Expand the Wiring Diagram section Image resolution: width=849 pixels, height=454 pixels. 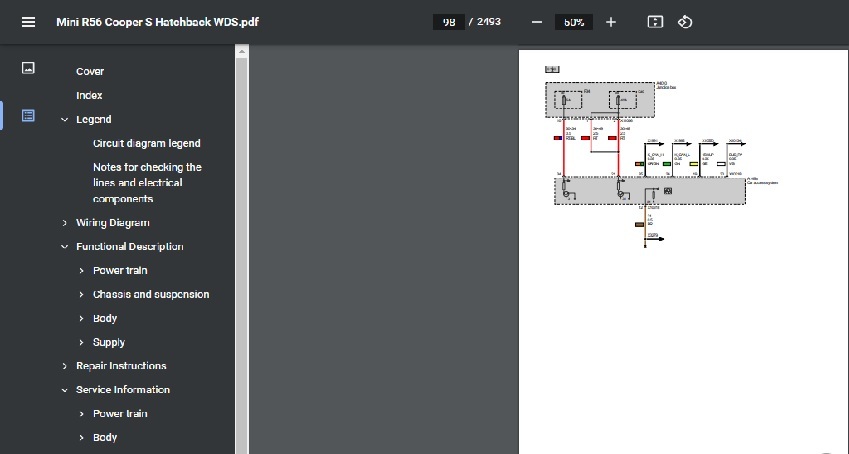coord(64,223)
